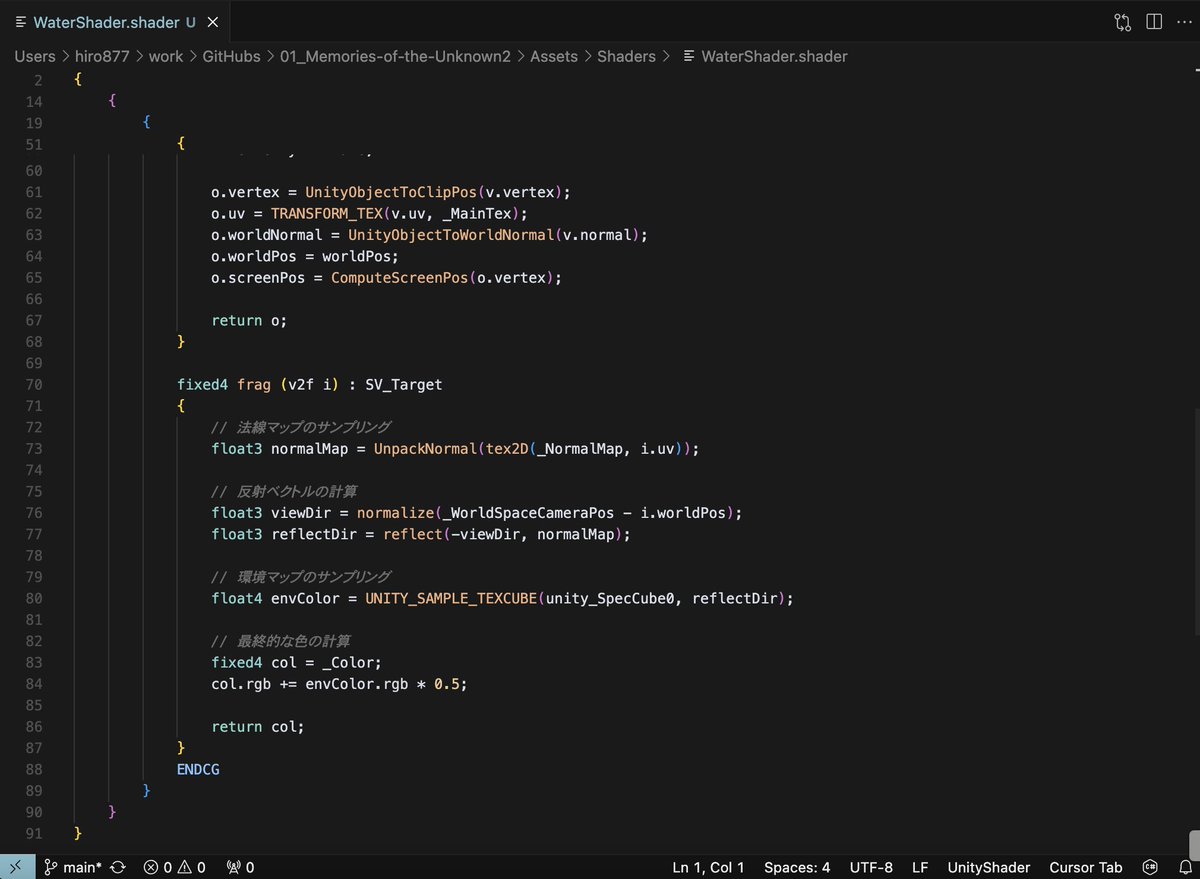Click 'return col;' on line 86
The image size is (1200, 879).
(258, 727)
